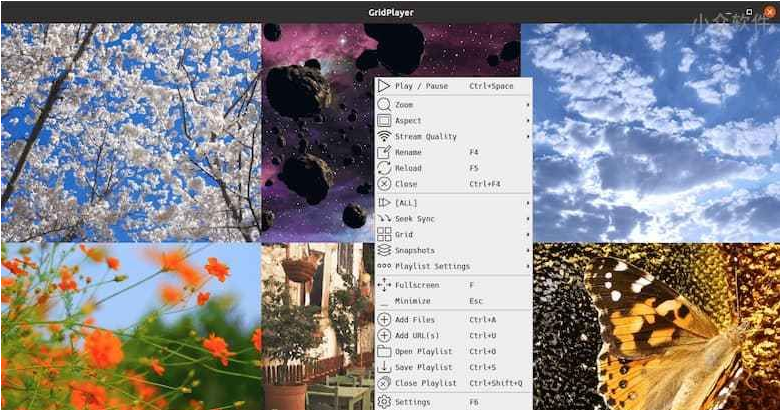Viewport: 780px width, 410px height.
Task: Select Open Playlist from the menu
Action: click(423, 351)
